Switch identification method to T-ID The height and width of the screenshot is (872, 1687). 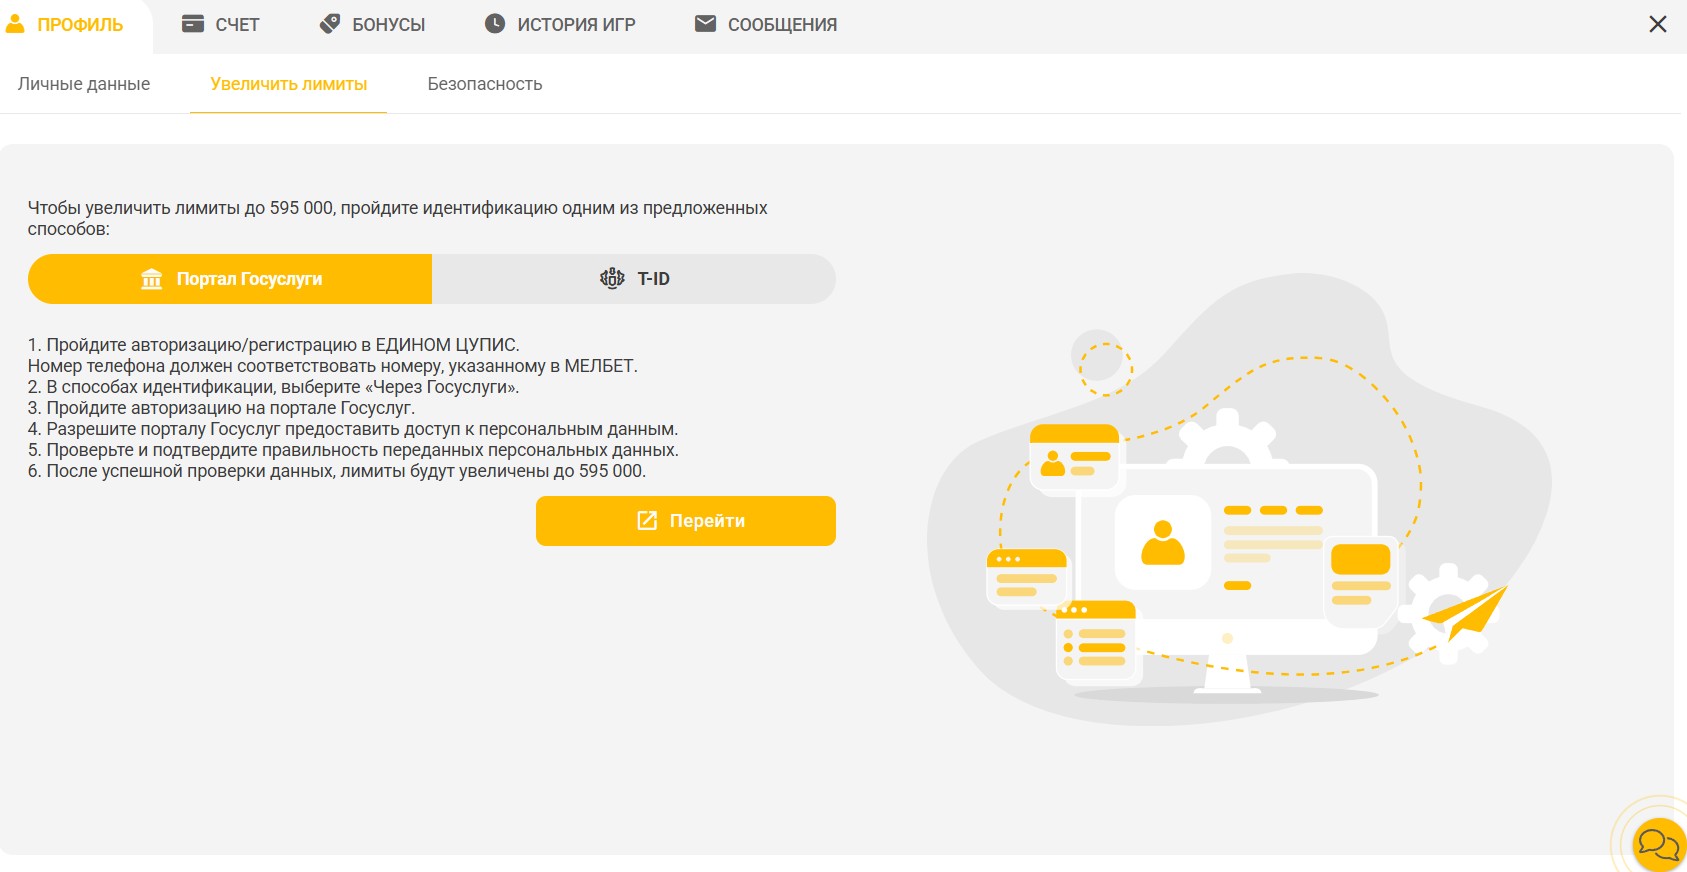[x=634, y=279]
